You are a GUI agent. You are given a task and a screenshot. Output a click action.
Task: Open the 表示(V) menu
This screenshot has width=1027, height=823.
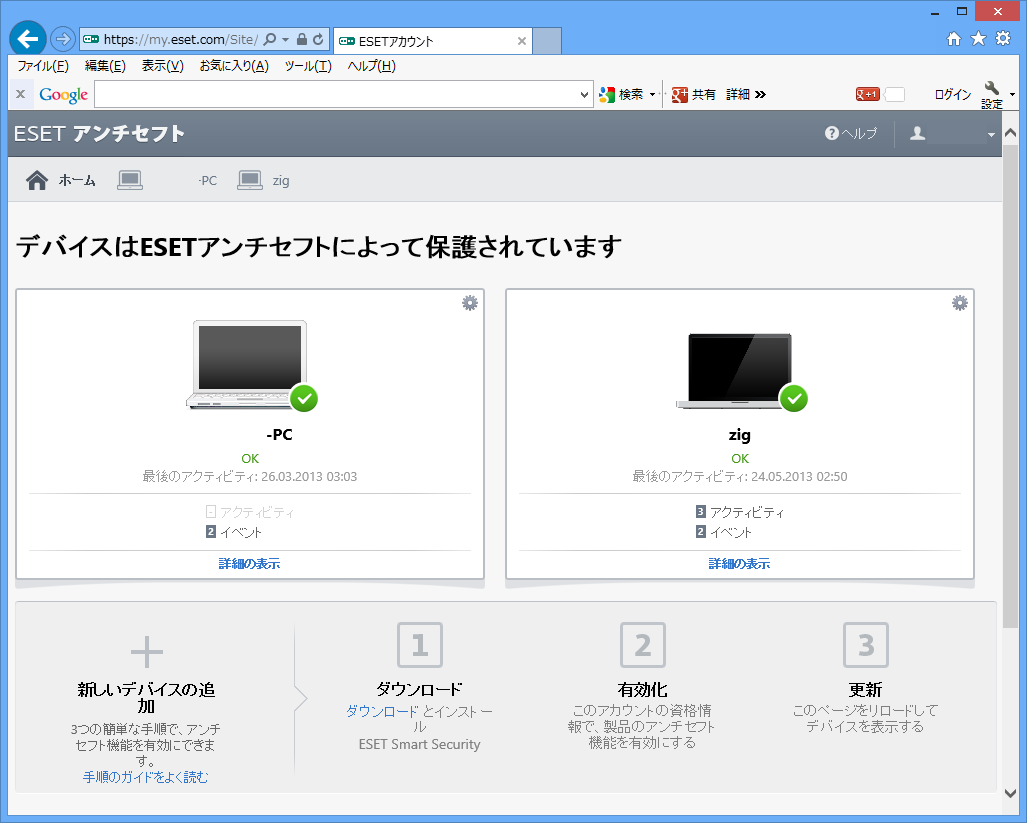click(x=162, y=66)
